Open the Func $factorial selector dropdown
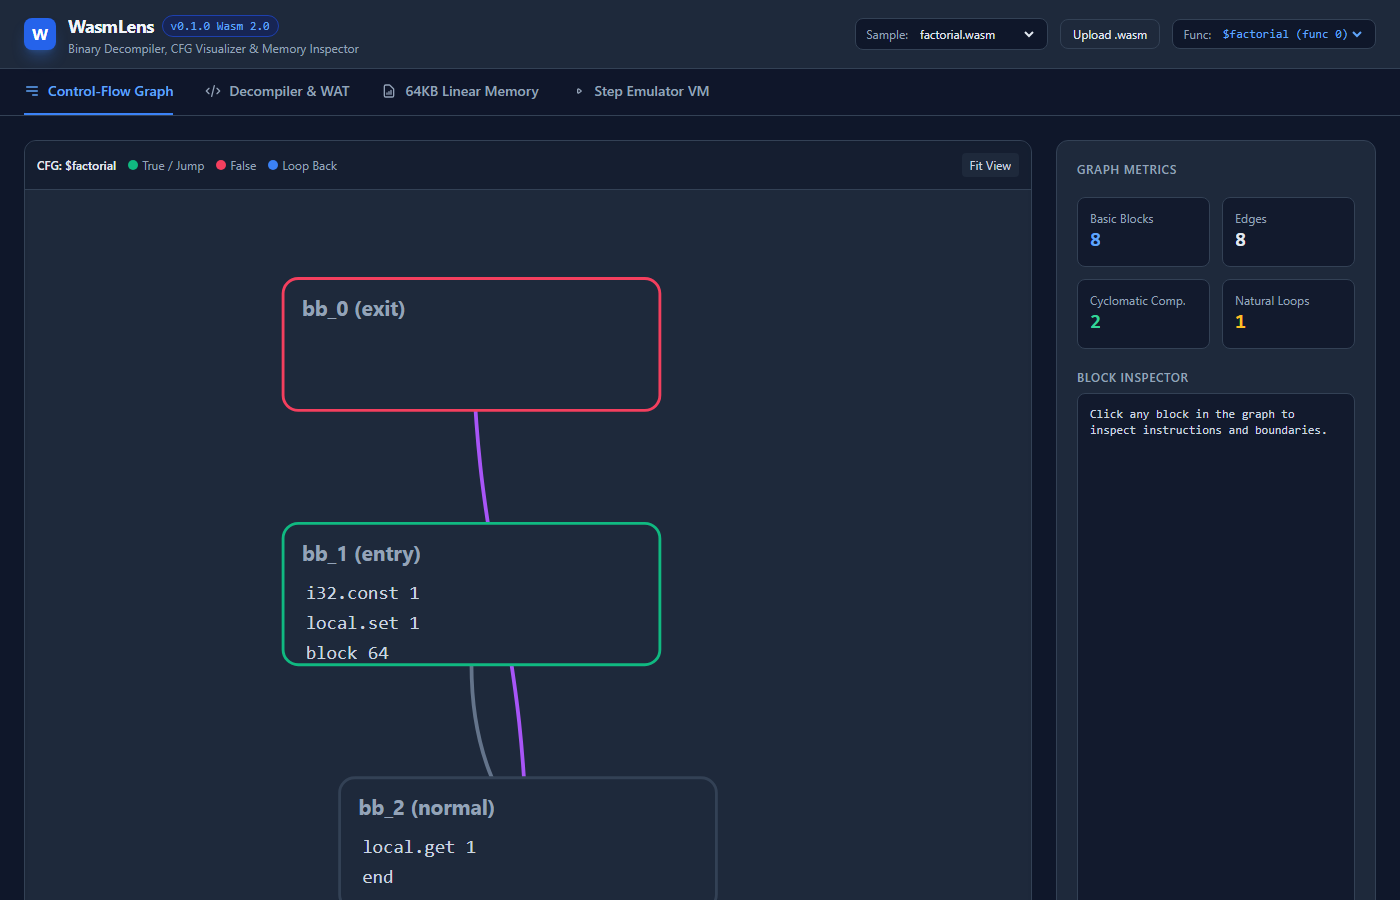The width and height of the screenshot is (1400, 900). [x=1274, y=34]
